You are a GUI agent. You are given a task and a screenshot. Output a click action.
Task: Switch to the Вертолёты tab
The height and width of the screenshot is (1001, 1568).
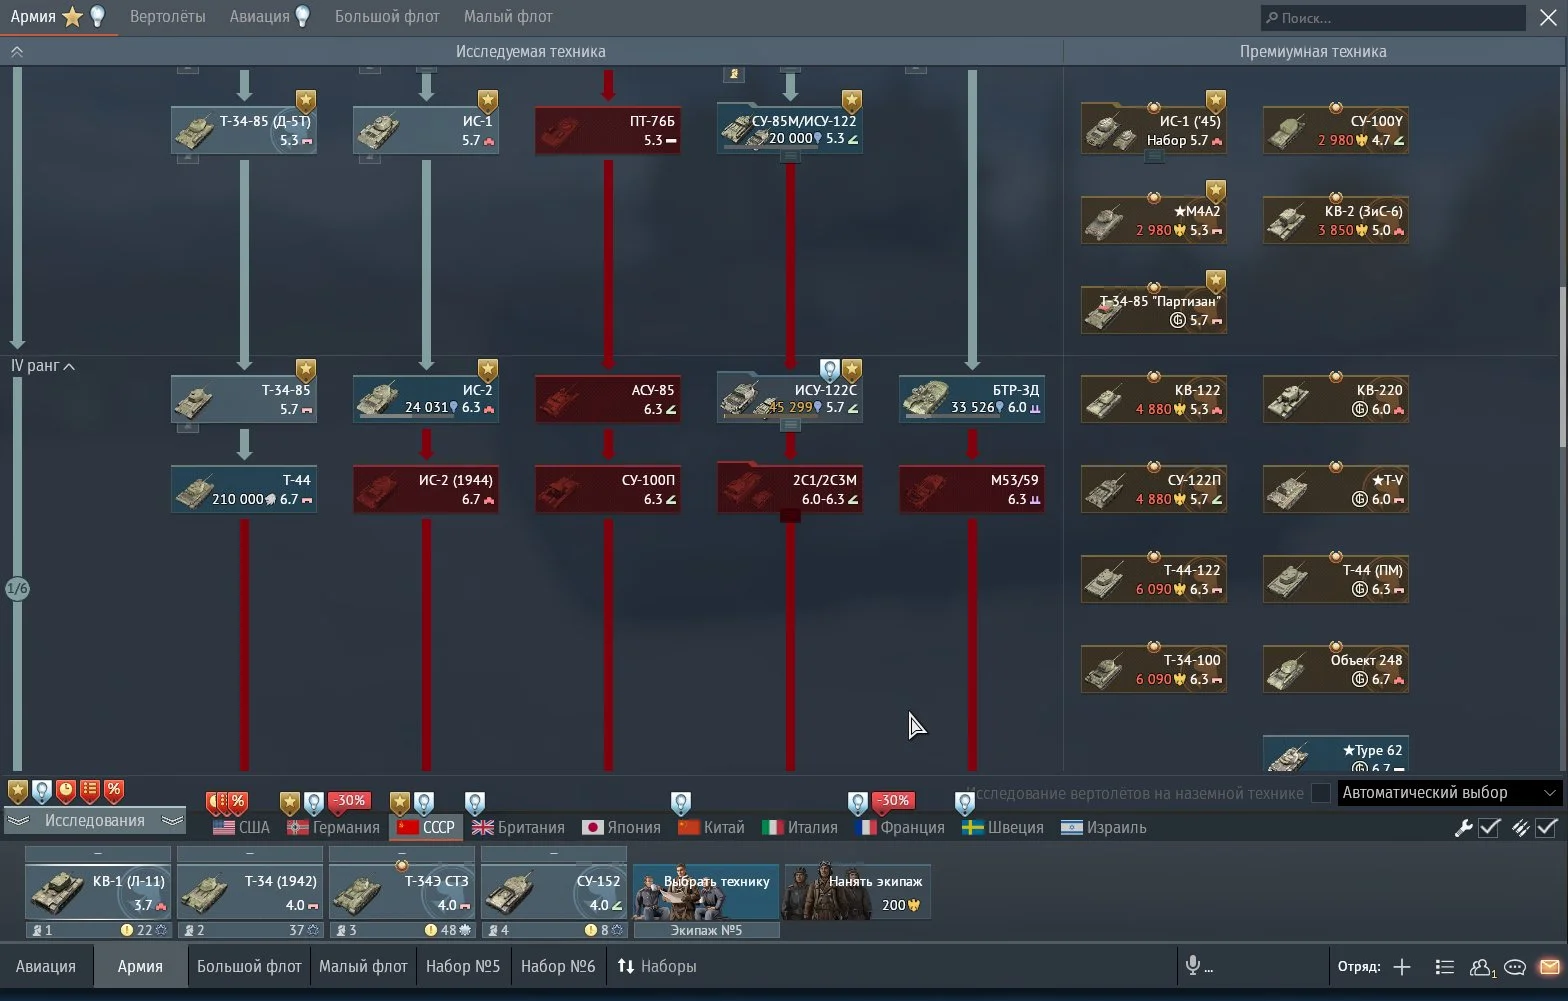[x=168, y=17]
